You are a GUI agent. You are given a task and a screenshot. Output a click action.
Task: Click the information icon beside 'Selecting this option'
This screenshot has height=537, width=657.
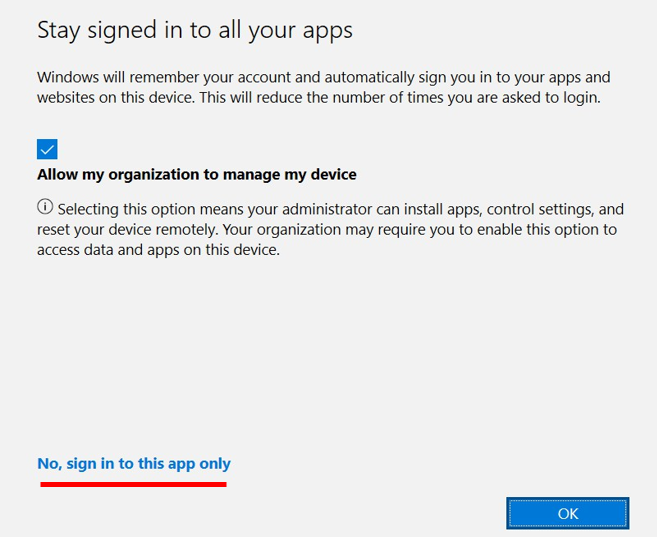(x=45, y=208)
